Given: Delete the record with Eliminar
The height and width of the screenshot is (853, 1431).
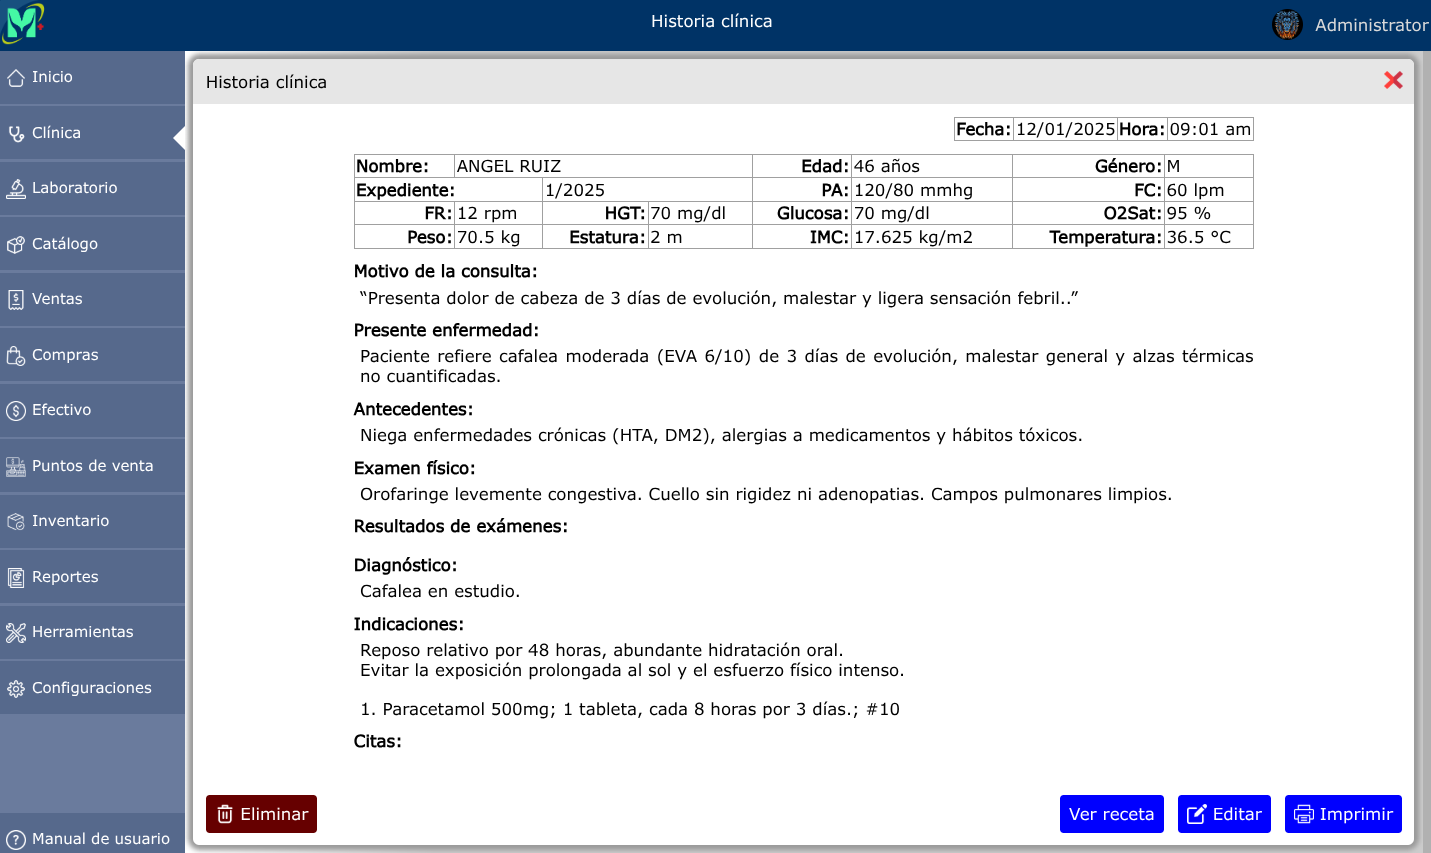Looking at the screenshot, I should click(x=261, y=814).
